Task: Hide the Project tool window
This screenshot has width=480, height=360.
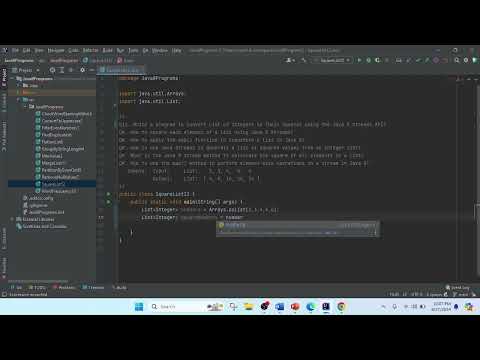Action: pos(92,70)
